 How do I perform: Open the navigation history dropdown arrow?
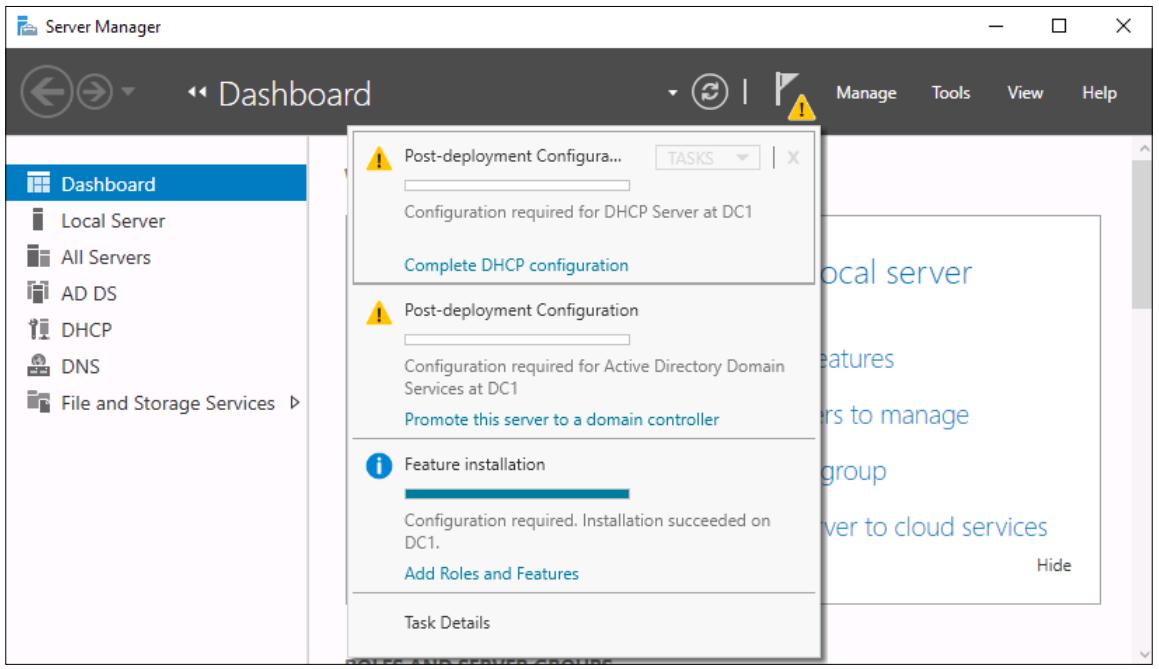pyautogui.click(x=128, y=92)
